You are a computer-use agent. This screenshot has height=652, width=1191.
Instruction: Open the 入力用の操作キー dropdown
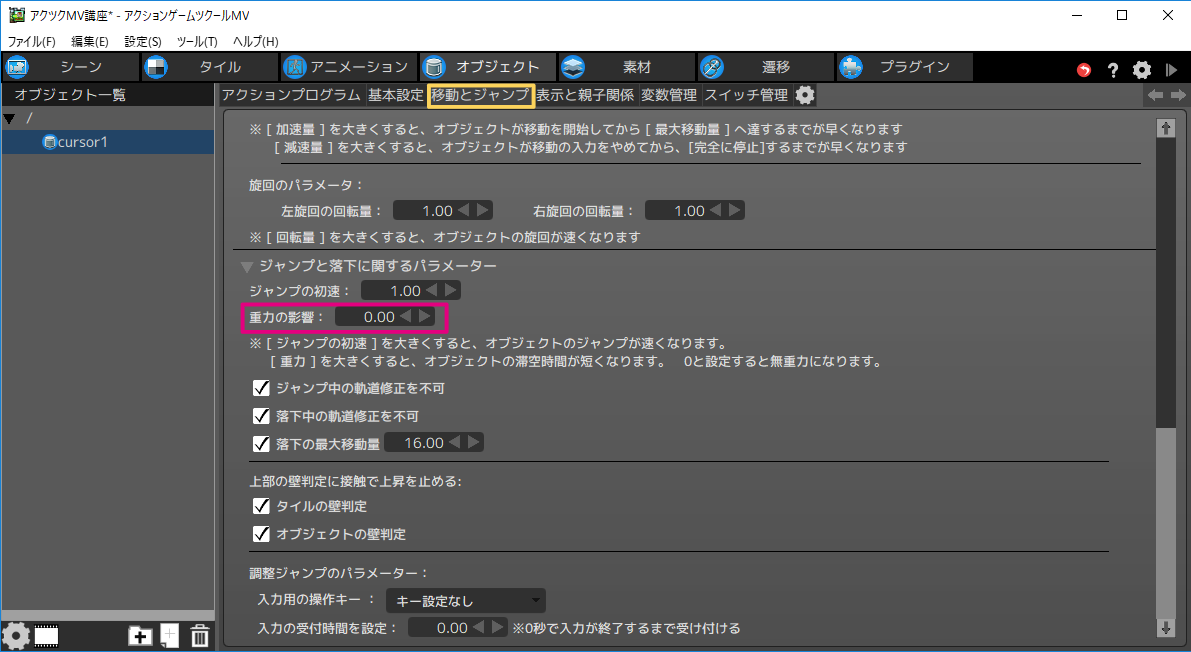(x=465, y=601)
